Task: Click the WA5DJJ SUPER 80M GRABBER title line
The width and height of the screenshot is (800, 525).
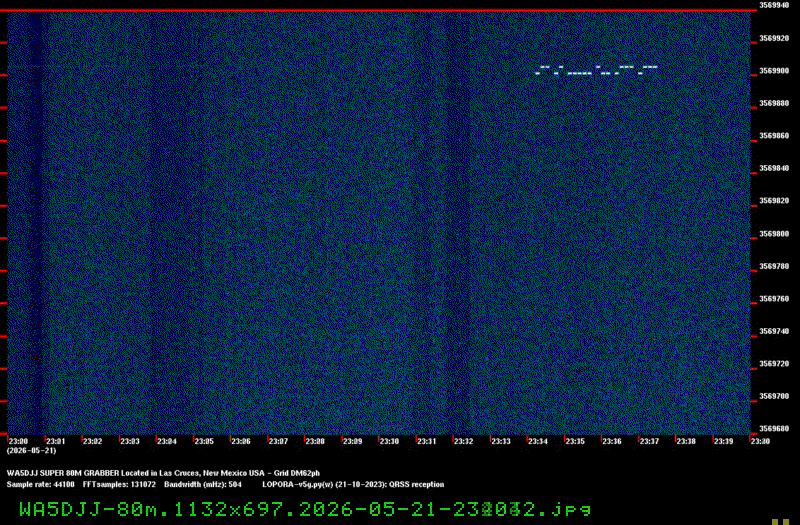Action: click(x=163, y=473)
